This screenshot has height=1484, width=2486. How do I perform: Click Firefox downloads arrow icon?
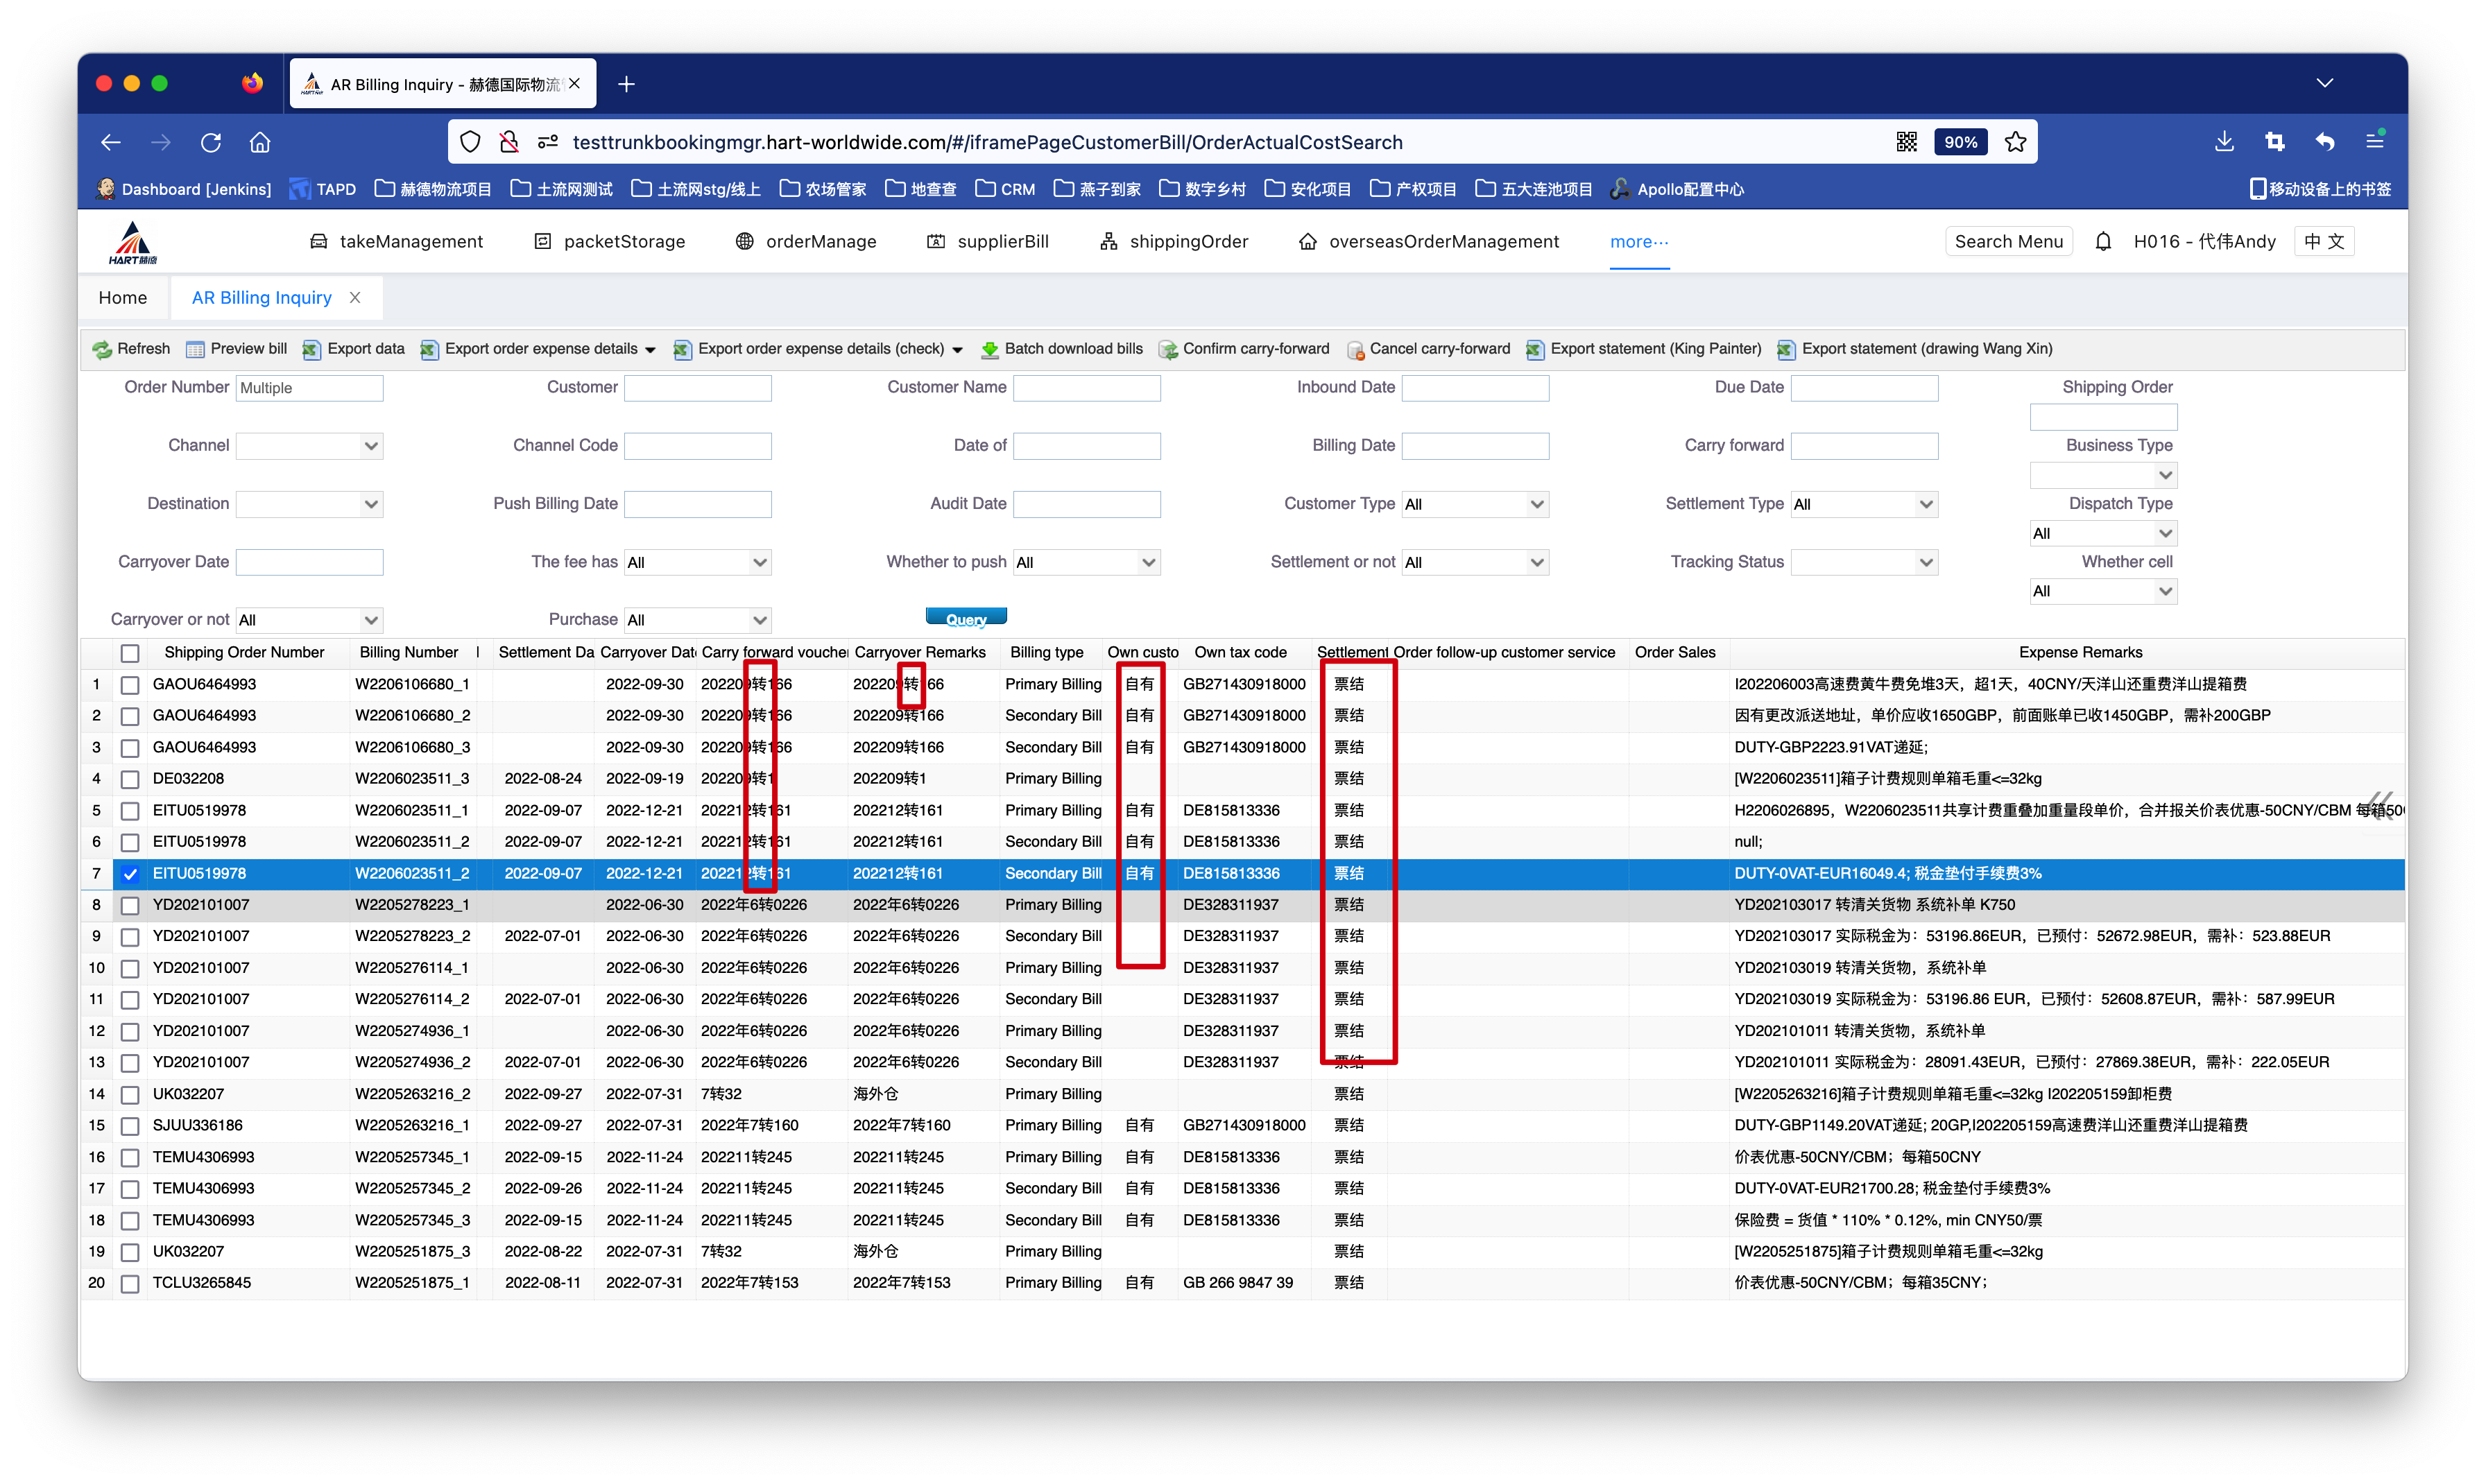(2224, 142)
